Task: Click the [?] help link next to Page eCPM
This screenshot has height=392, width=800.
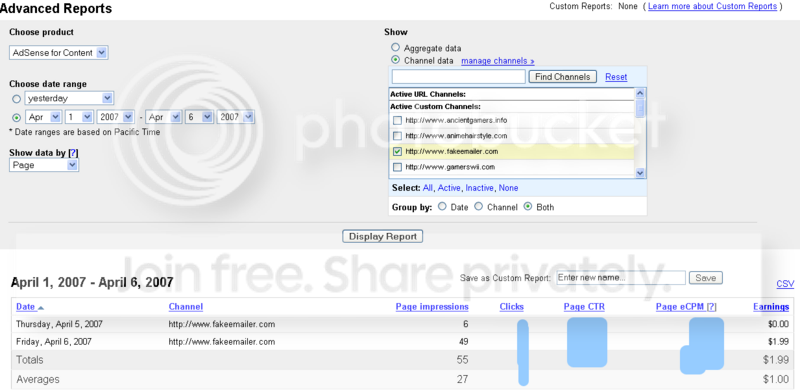Action: tap(712, 307)
